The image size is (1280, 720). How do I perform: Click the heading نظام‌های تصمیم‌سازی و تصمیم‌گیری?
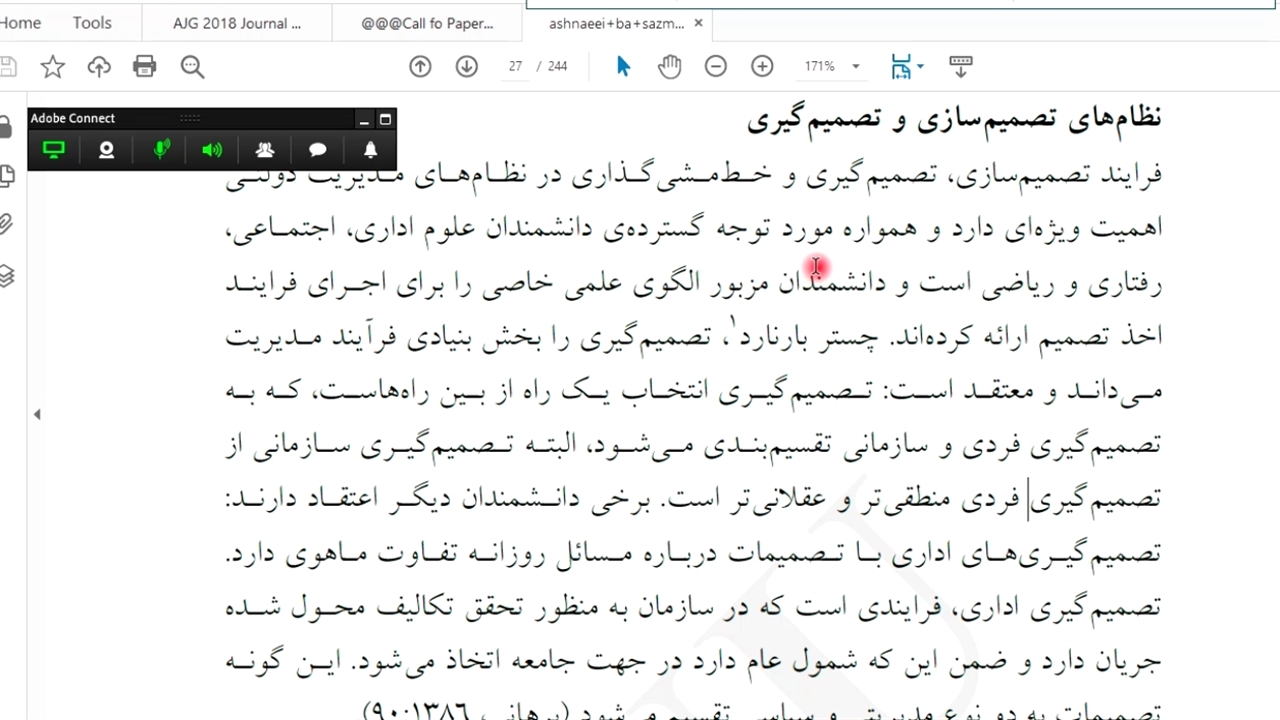[954, 119]
